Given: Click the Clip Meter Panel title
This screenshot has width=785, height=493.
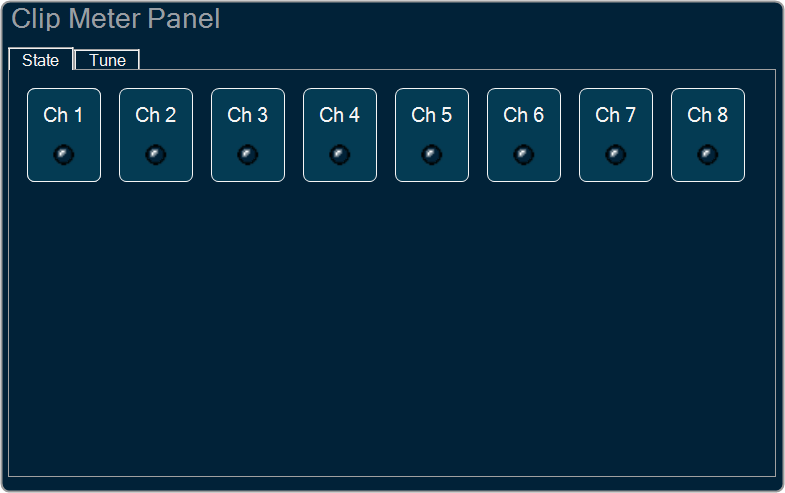Looking at the screenshot, I should tap(116, 20).
